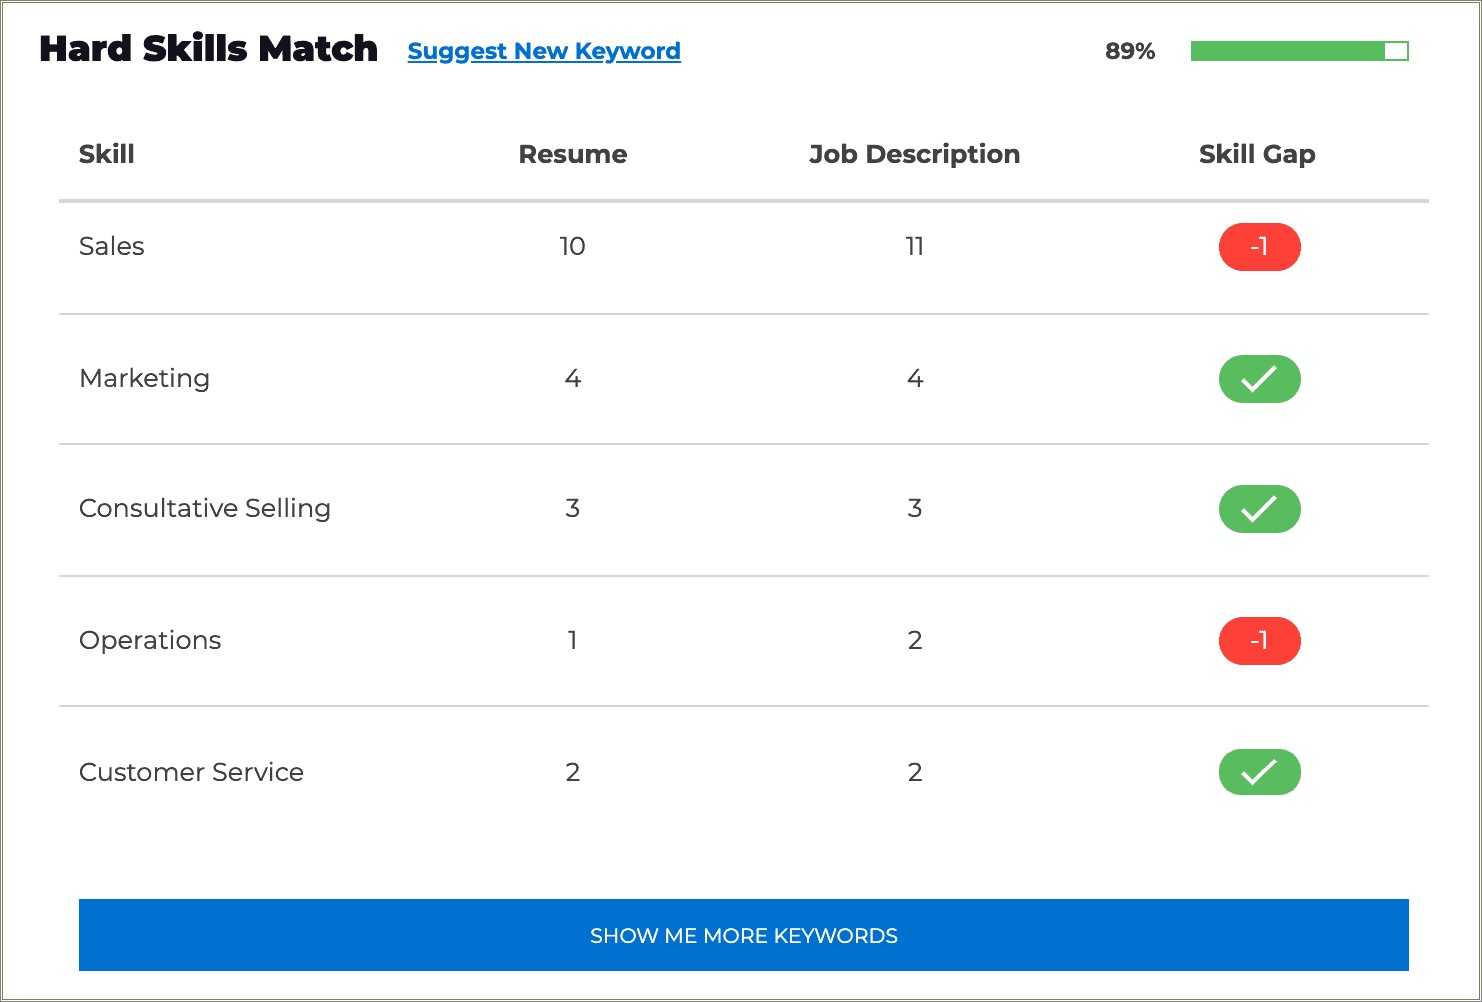Click the Skill column header
This screenshot has height=1002, width=1482.
coord(107,154)
